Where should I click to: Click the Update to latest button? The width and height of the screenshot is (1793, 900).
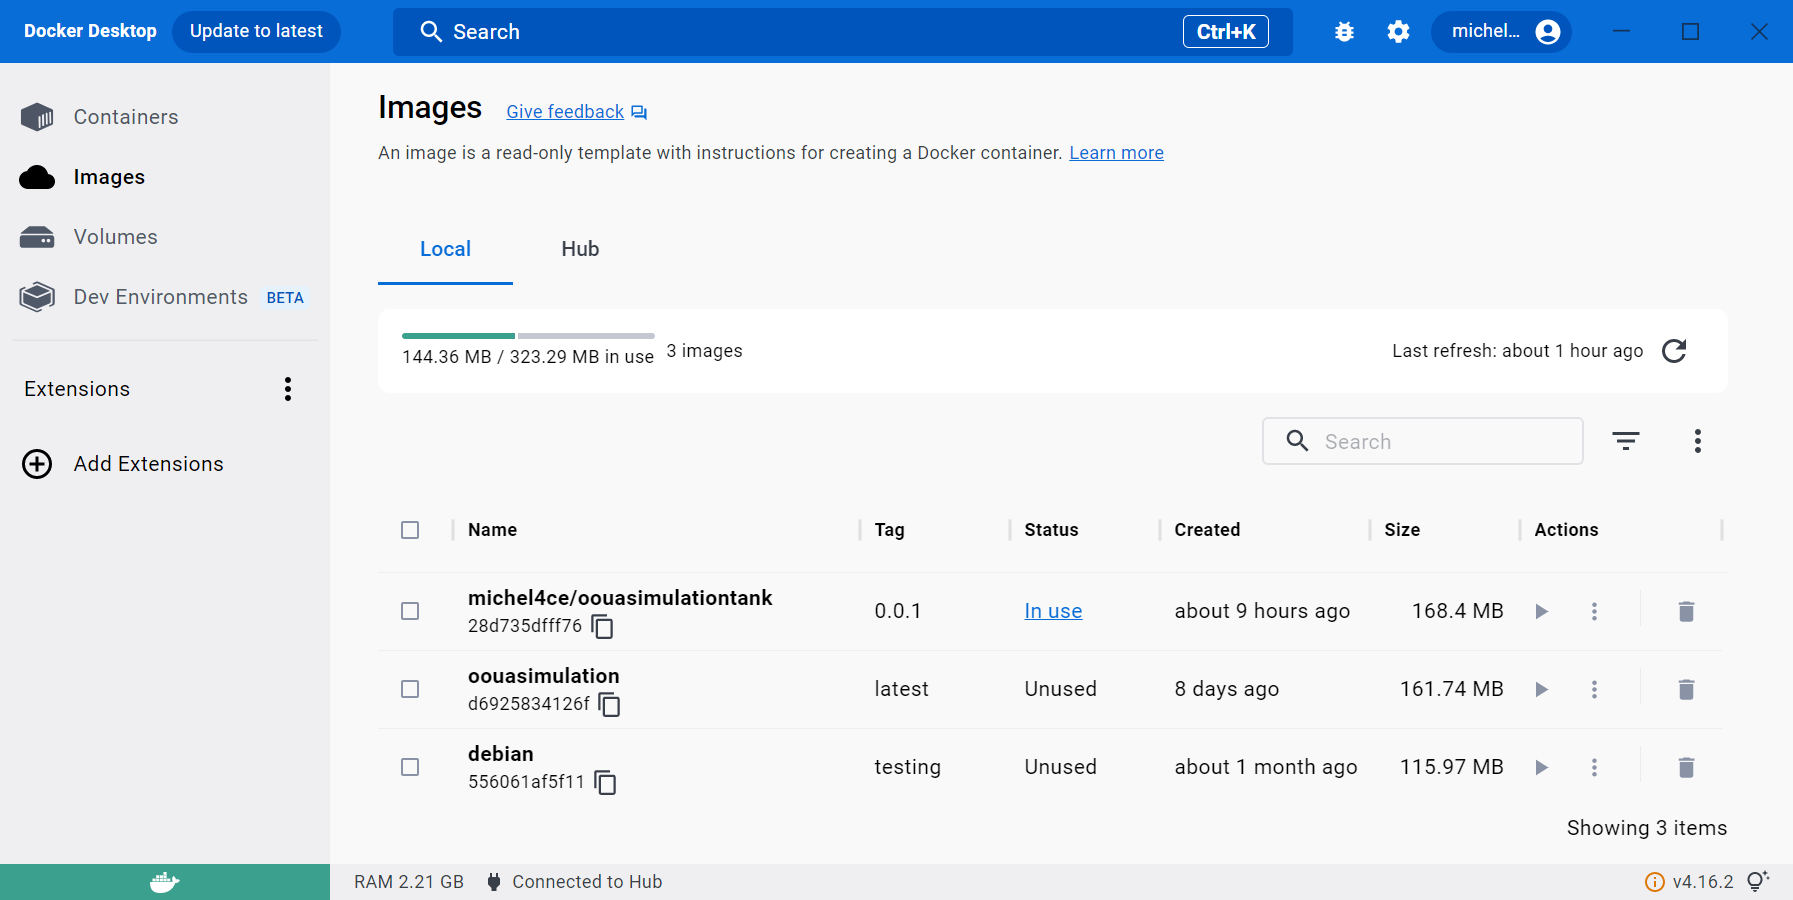(256, 32)
